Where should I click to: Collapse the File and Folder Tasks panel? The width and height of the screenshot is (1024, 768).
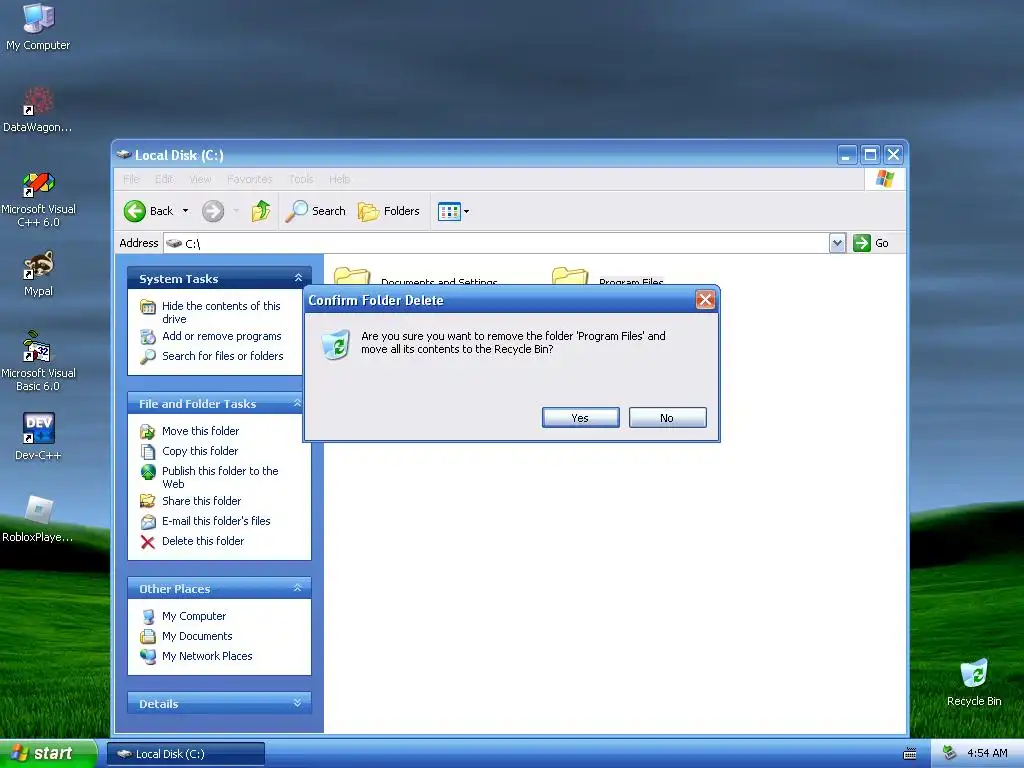(298, 404)
